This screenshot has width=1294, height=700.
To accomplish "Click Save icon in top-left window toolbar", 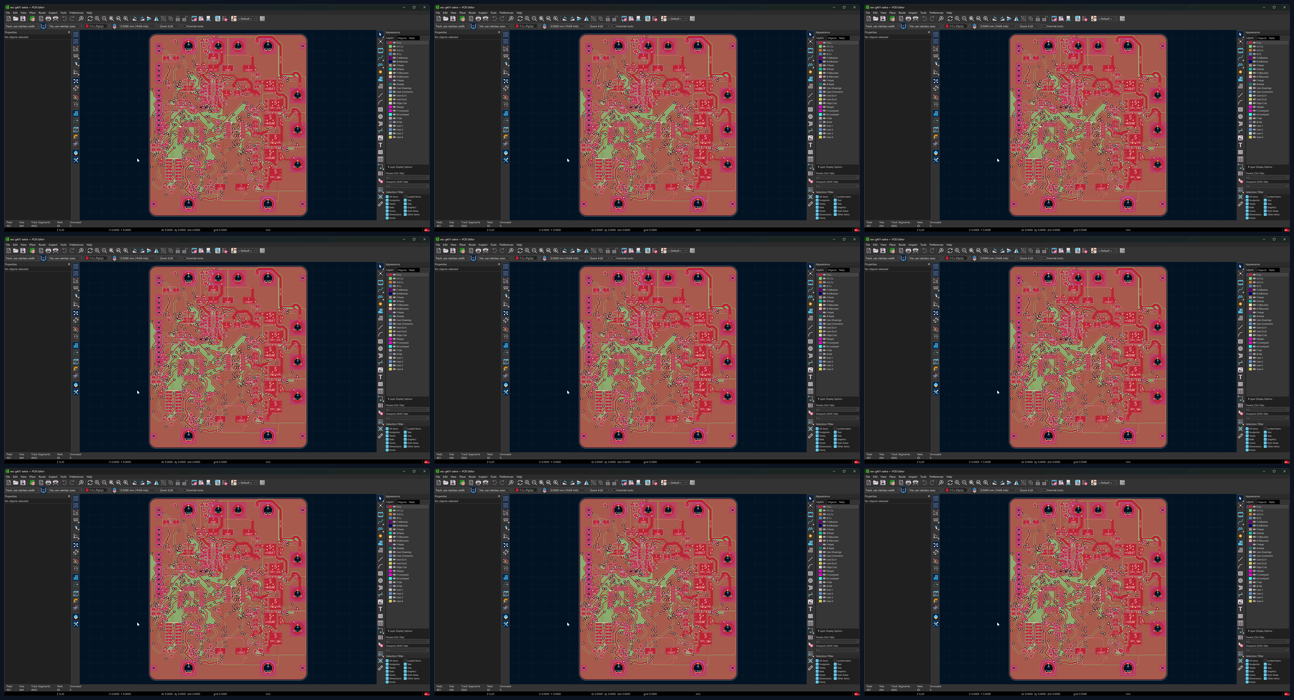I will point(23,18).
